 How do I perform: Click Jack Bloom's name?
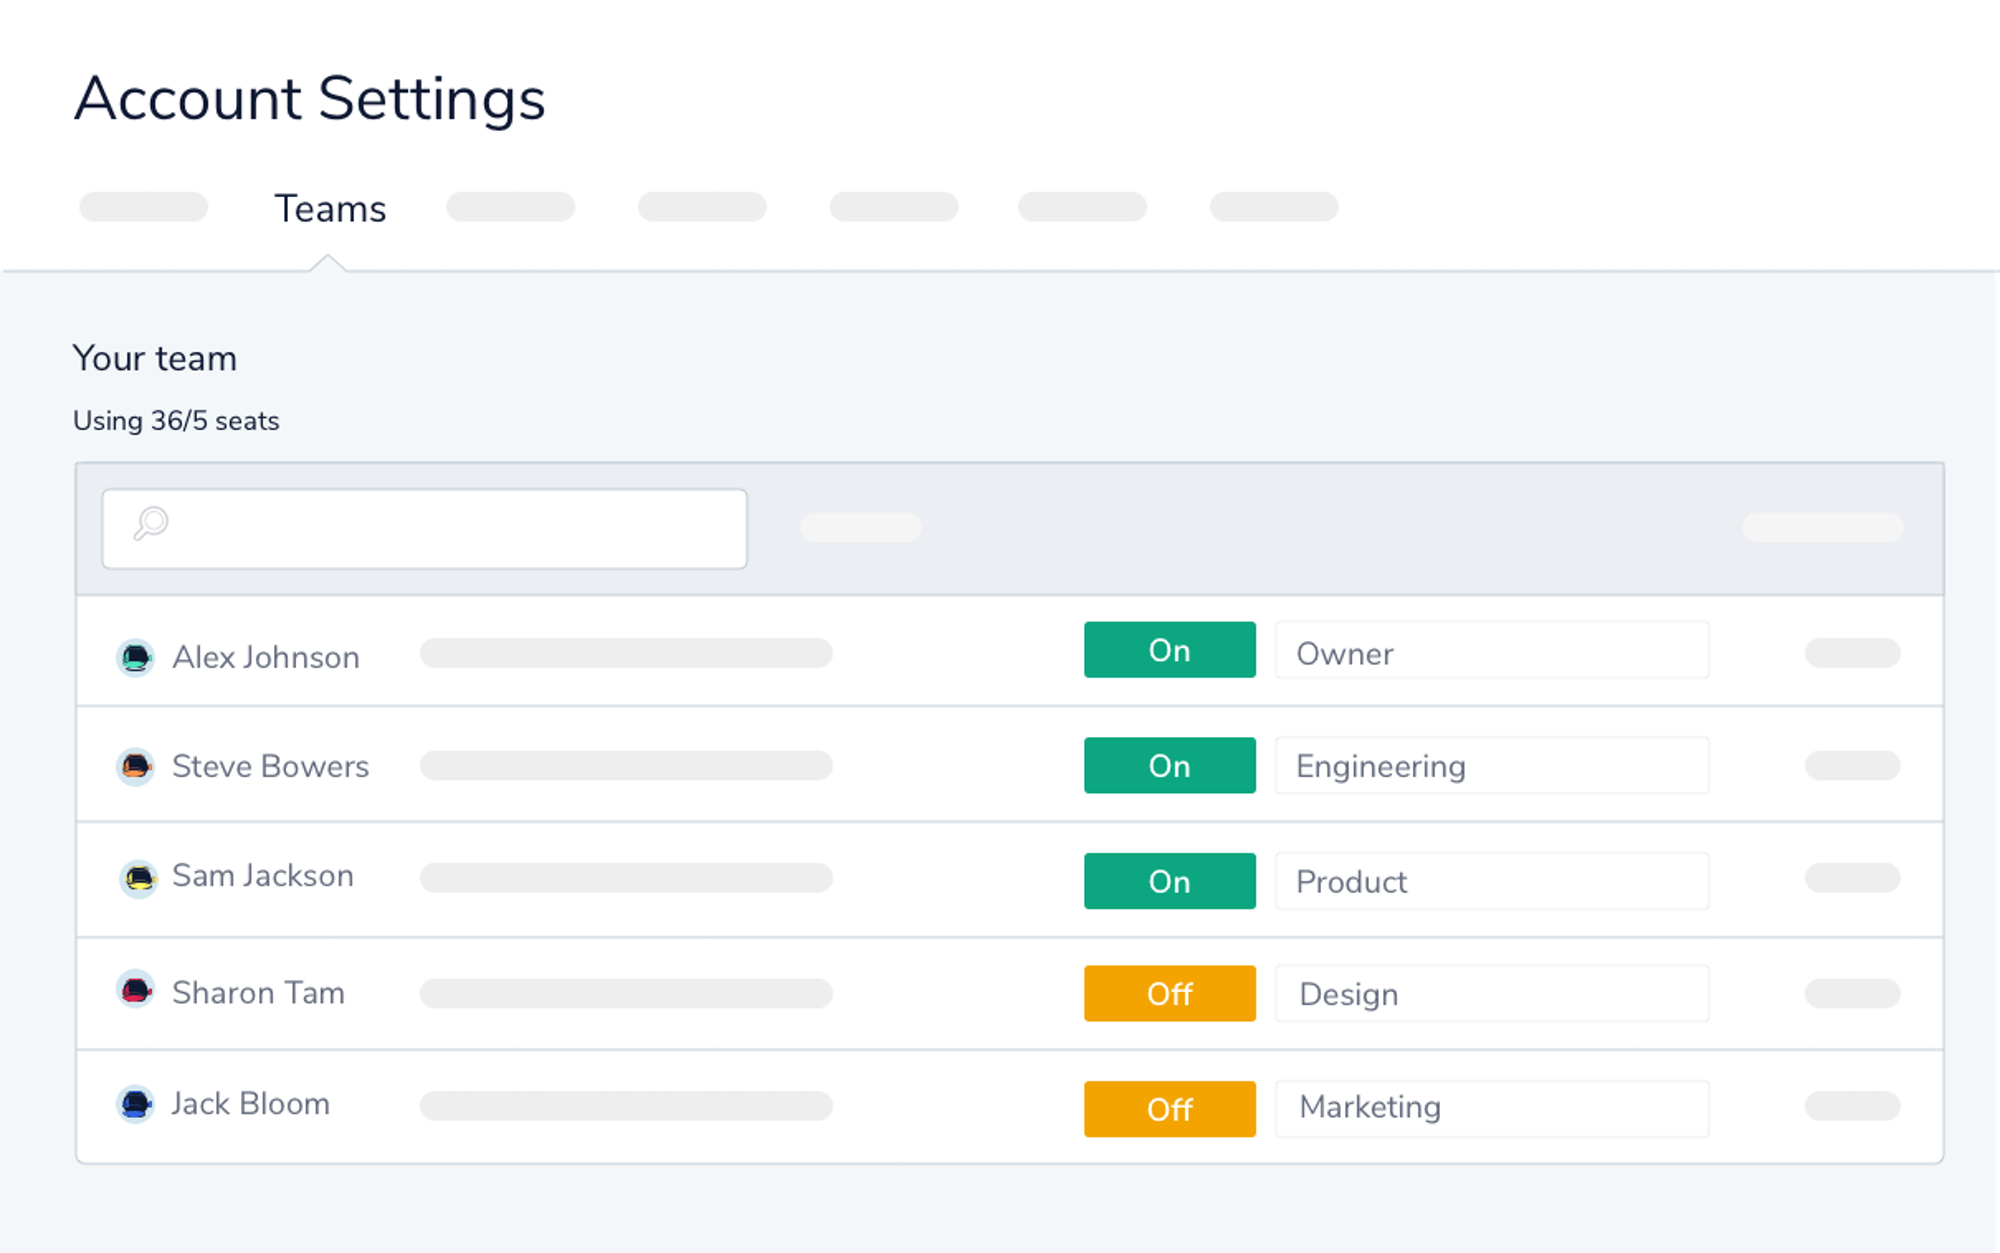[250, 1104]
